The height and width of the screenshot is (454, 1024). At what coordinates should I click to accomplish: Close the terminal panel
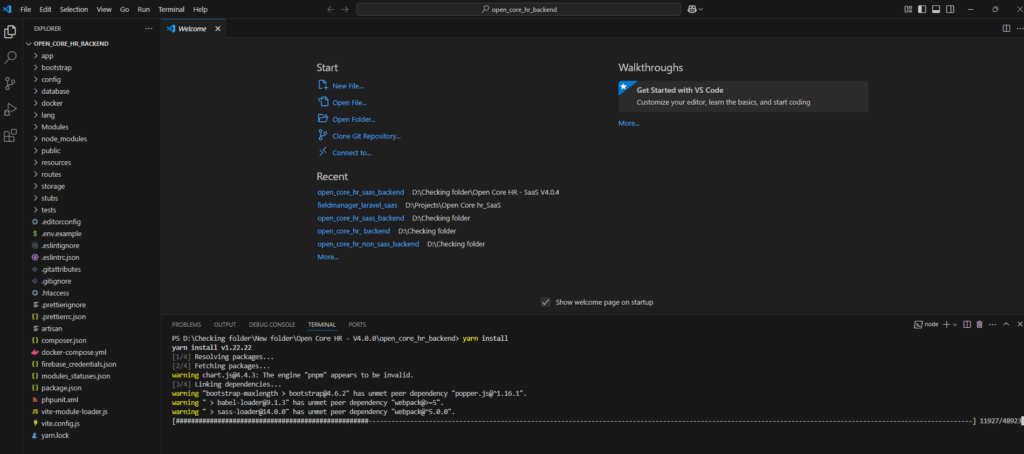[x=1018, y=324]
